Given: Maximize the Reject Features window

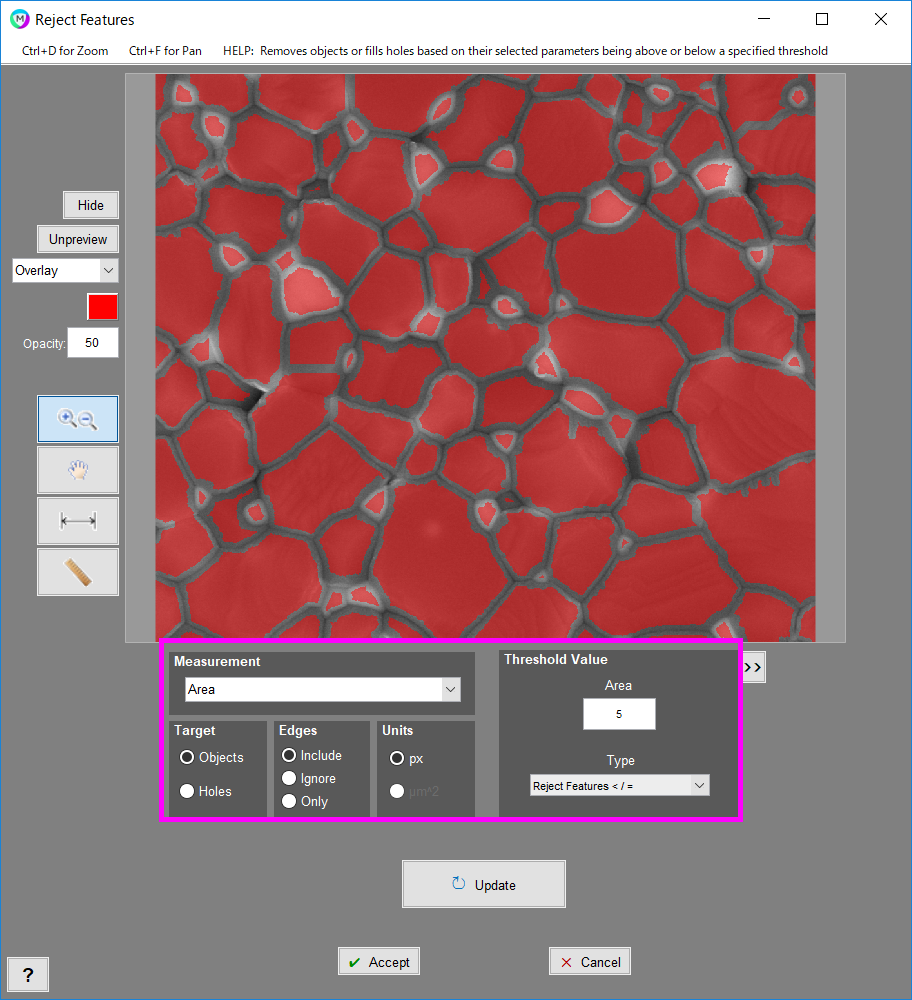Looking at the screenshot, I should pos(822,19).
